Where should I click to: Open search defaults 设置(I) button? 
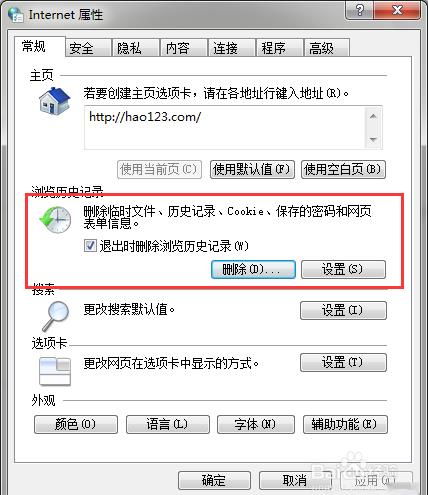coord(343,310)
